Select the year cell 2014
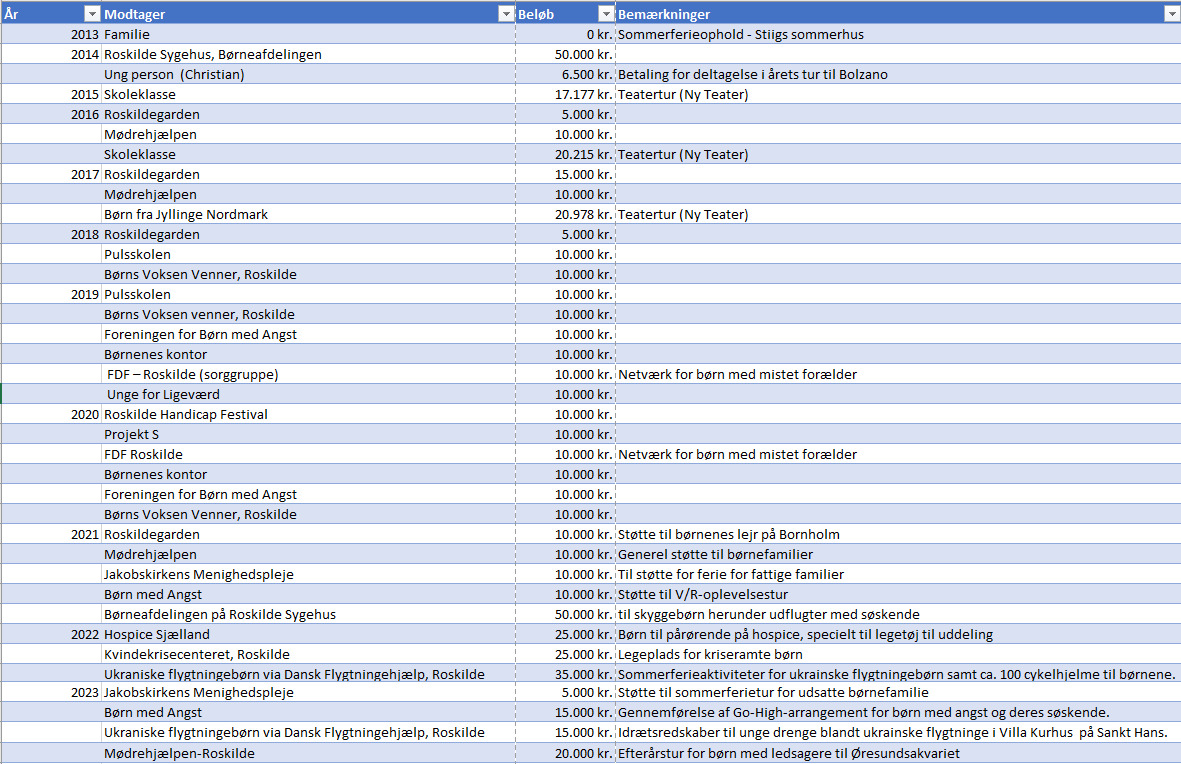The height and width of the screenshot is (764, 1181). tap(51, 54)
